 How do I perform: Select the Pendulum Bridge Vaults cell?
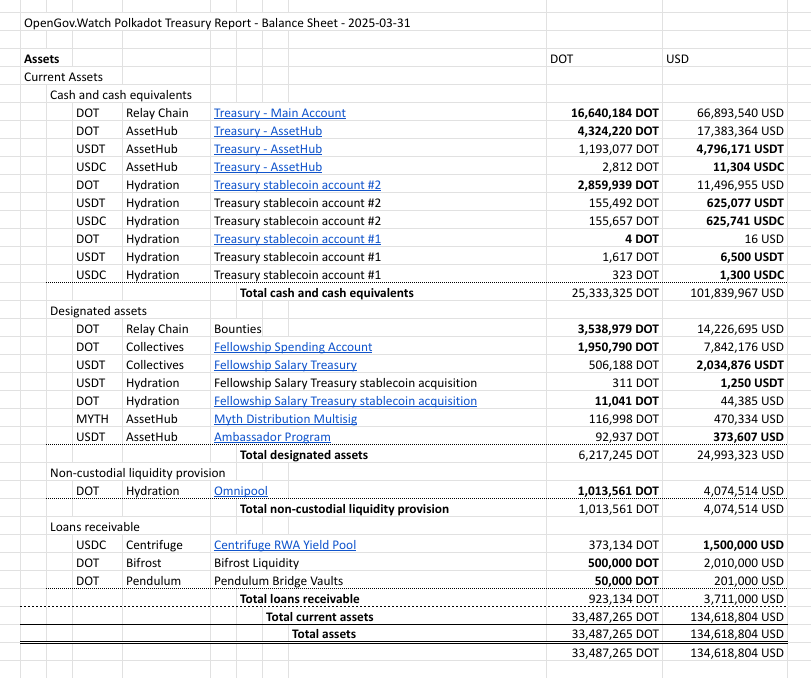[278, 581]
